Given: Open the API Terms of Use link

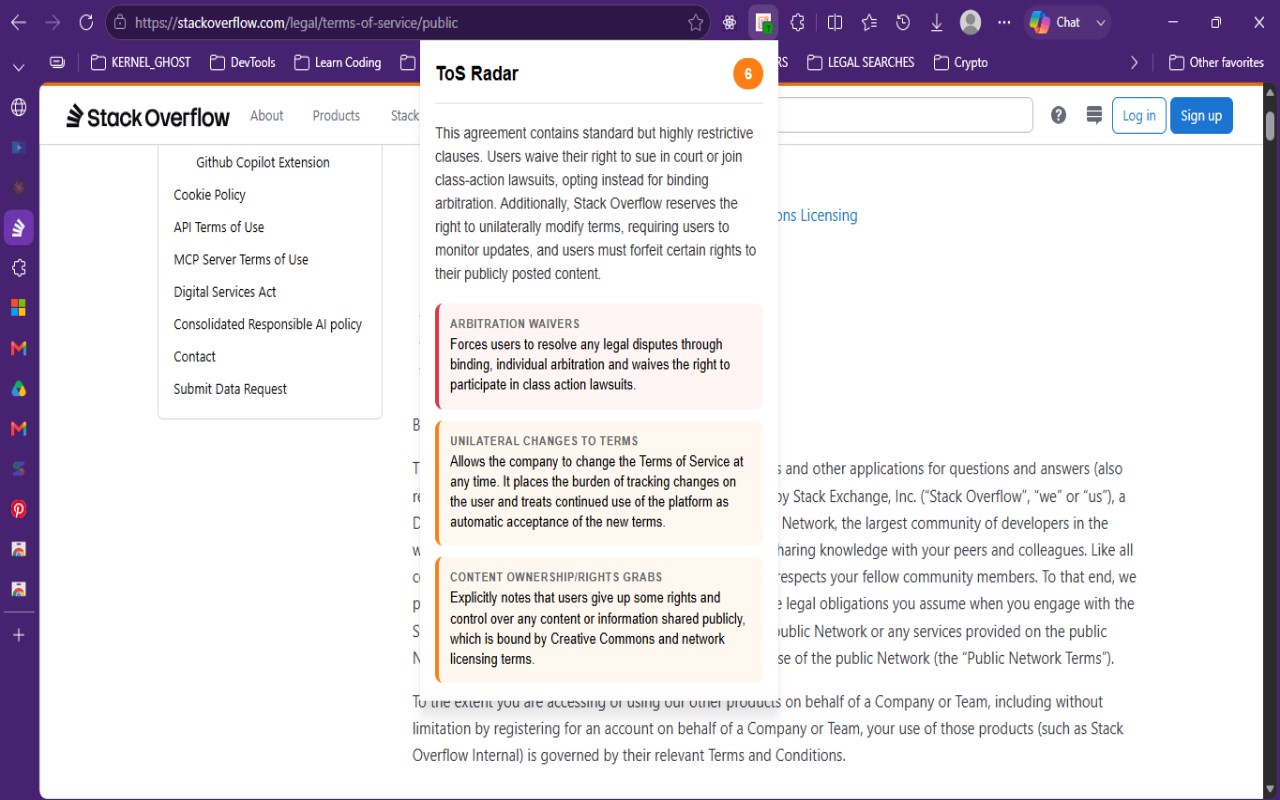Looking at the screenshot, I should pyautogui.click(x=219, y=227).
